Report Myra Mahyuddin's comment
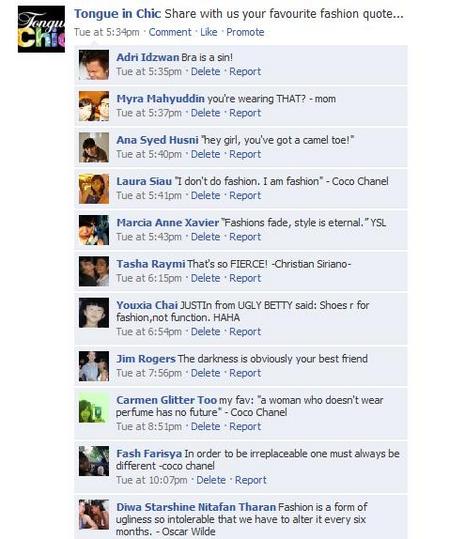The image size is (465, 539). click(245, 113)
